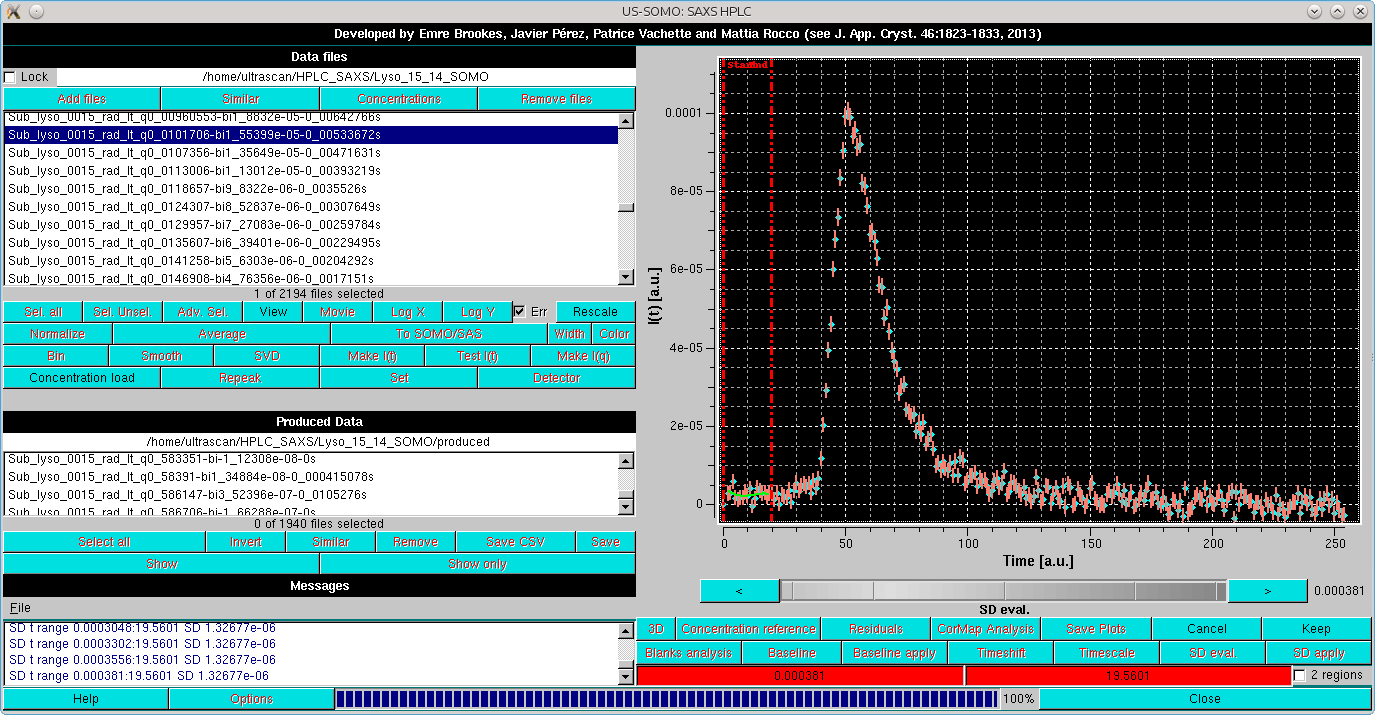Click the Movie button
This screenshot has width=1375, height=715.
click(x=338, y=312)
